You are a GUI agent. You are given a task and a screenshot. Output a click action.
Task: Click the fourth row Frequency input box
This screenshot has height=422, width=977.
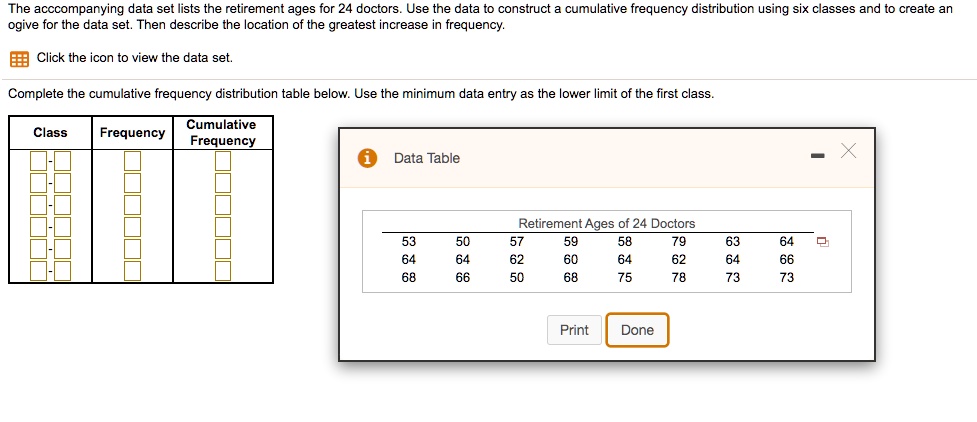[133, 227]
